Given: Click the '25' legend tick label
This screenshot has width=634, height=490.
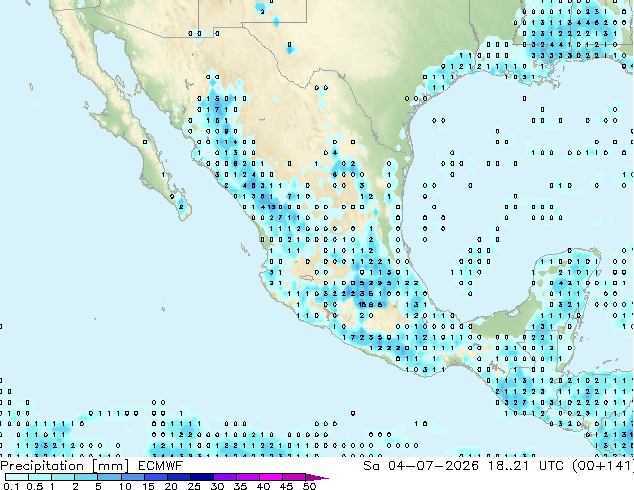Looking at the screenshot, I should pyautogui.click(x=194, y=486).
